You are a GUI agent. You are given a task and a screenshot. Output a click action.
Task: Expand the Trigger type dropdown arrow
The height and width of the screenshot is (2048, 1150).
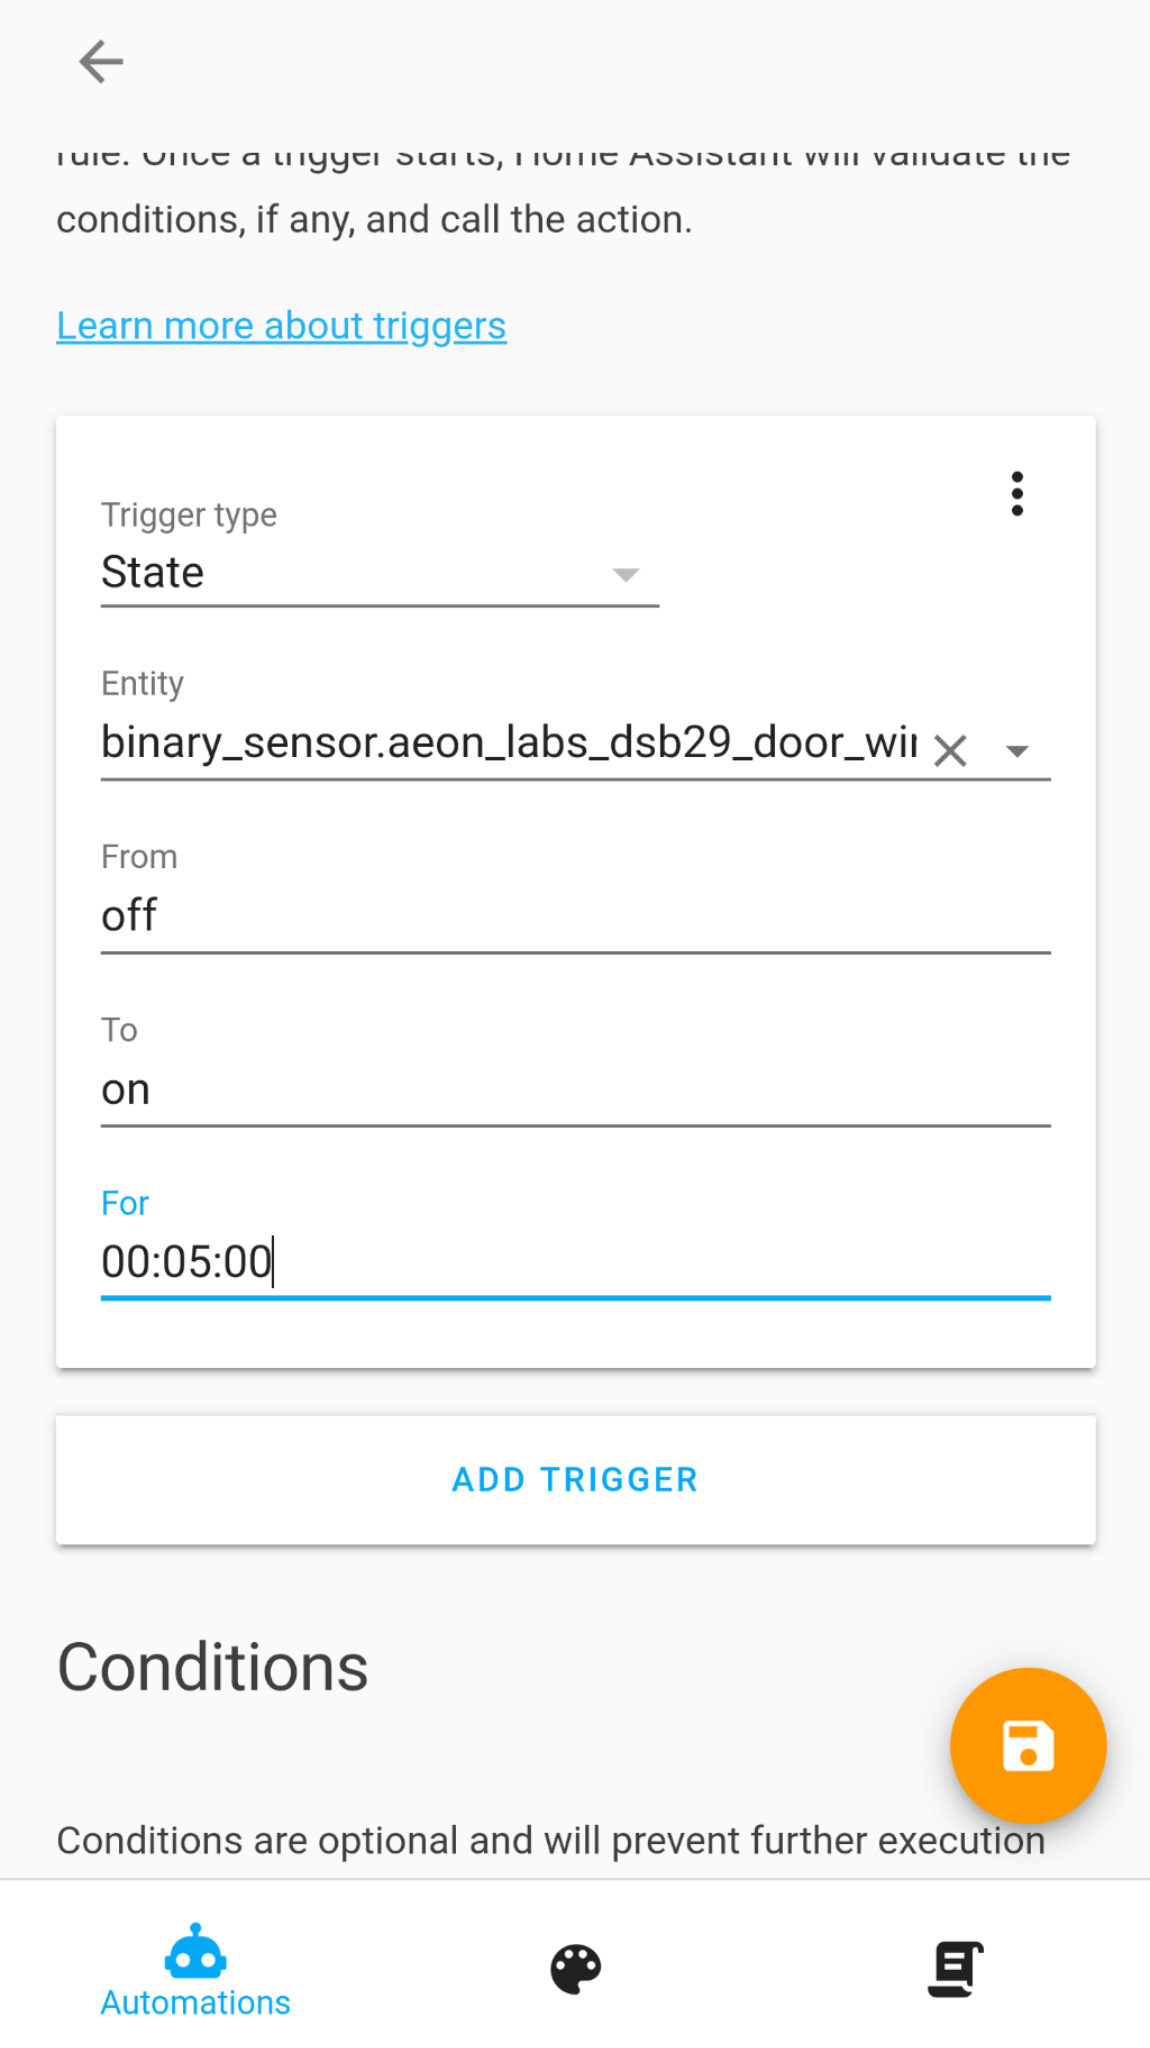click(626, 574)
